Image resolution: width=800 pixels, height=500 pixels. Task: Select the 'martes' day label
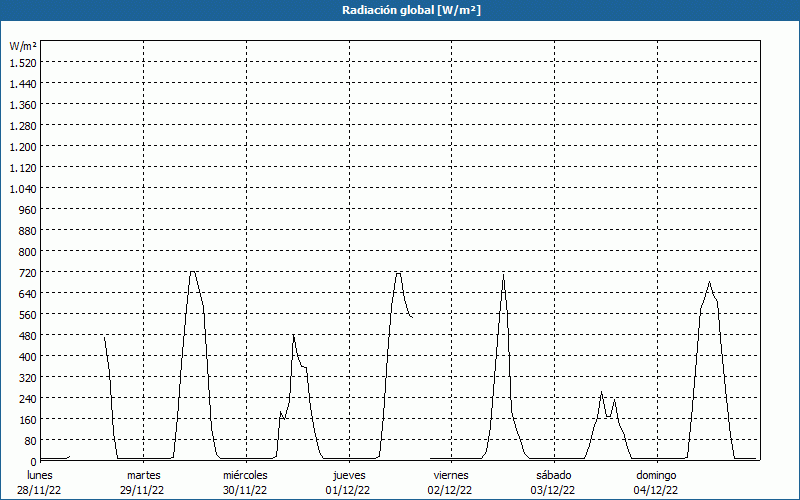[144, 475]
